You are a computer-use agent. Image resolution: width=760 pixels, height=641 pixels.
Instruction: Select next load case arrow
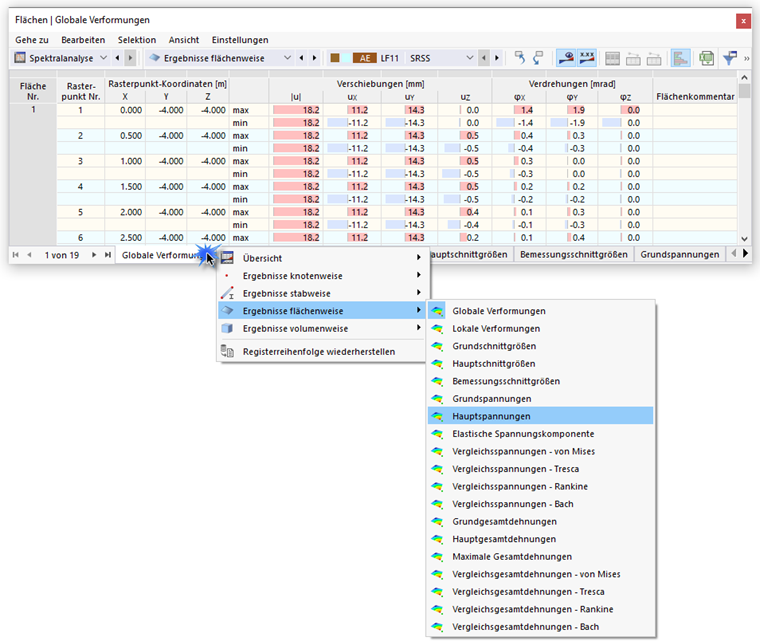(496, 58)
